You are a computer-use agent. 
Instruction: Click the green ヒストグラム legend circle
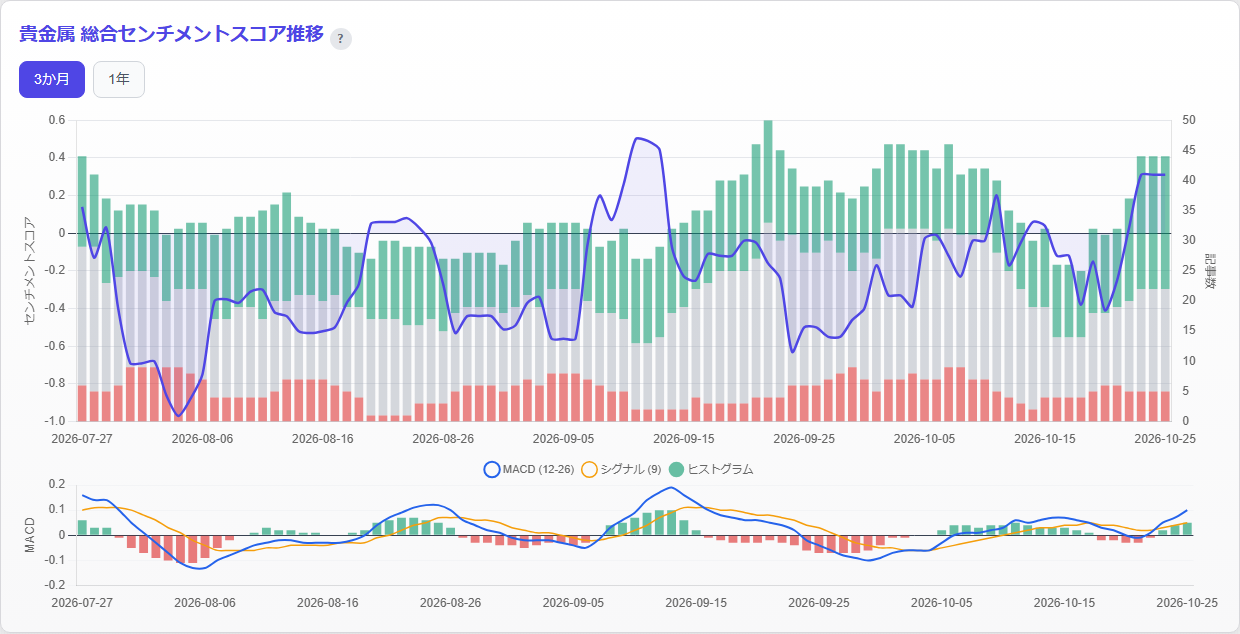click(676, 469)
